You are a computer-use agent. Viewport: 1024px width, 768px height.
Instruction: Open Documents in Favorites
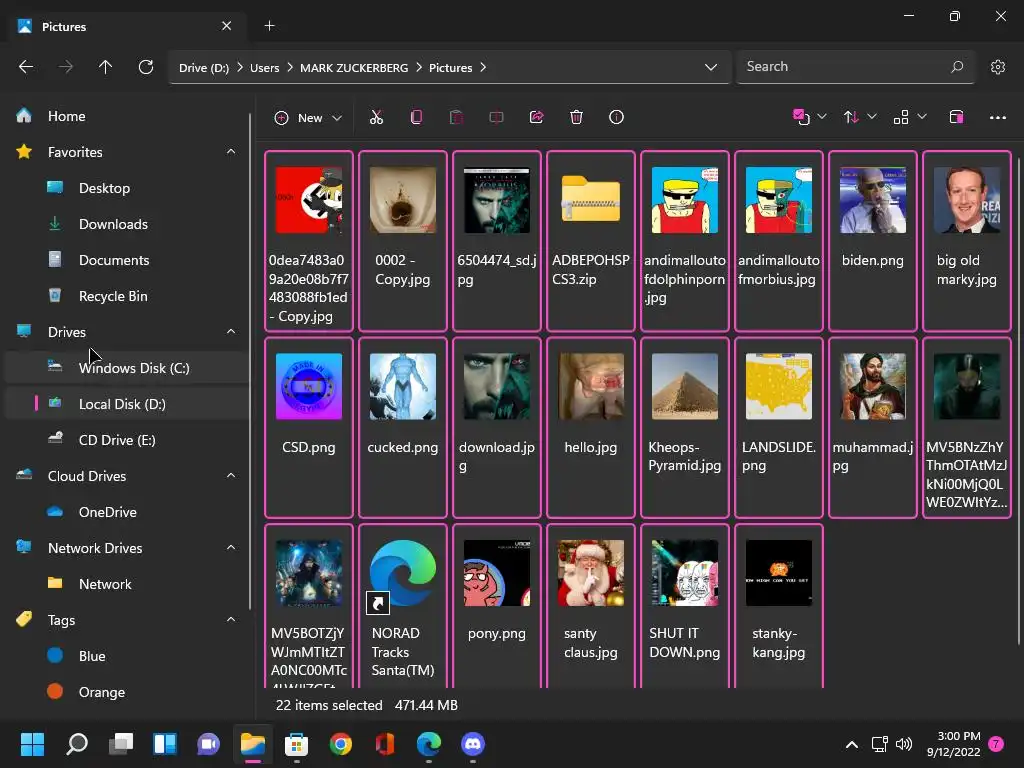(x=125, y=260)
